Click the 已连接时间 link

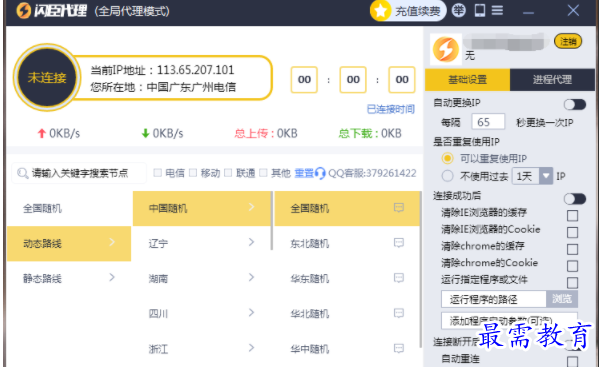click(391, 109)
